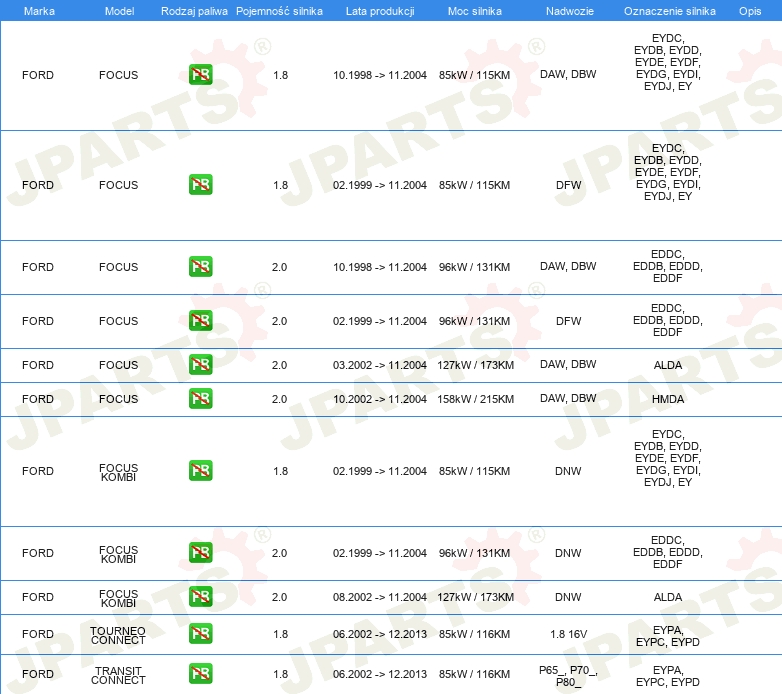Click fuel icon in Focus 2.0 10.1998 row
The image size is (782, 694).
tap(200, 266)
